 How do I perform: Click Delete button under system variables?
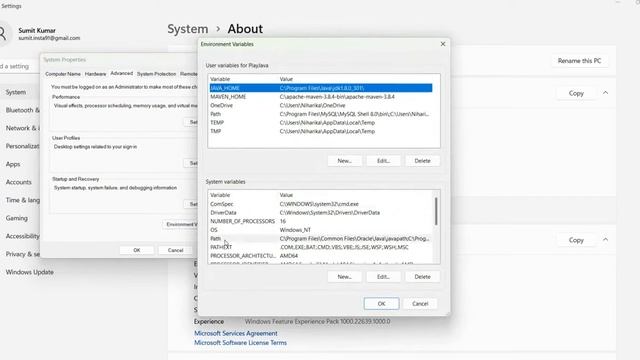coord(422,277)
